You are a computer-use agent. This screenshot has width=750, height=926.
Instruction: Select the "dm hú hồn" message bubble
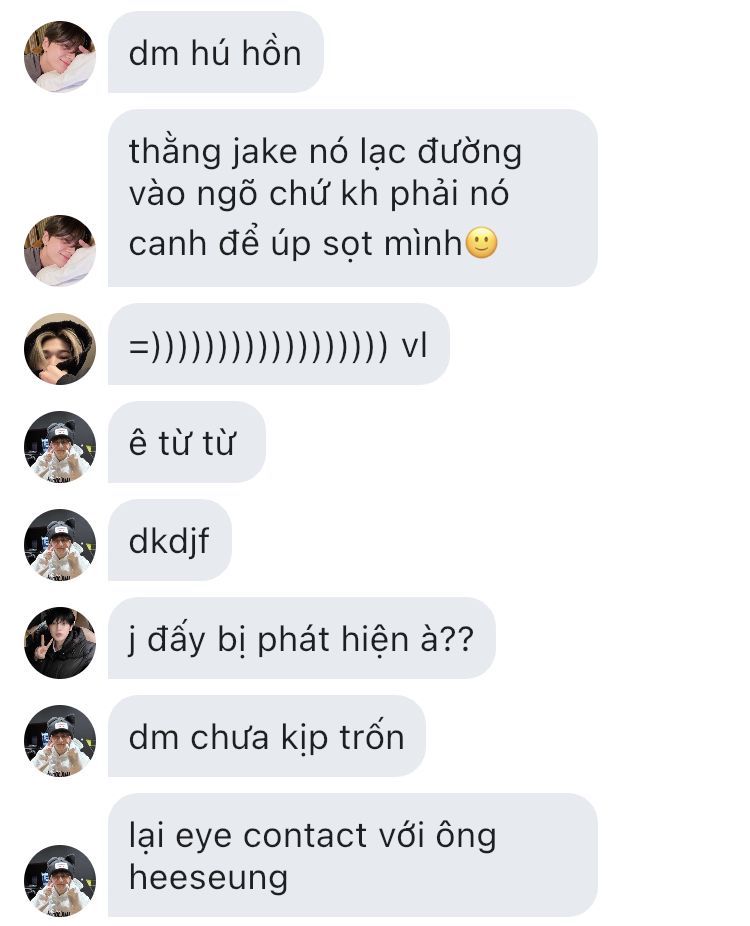[x=216, y=52]
